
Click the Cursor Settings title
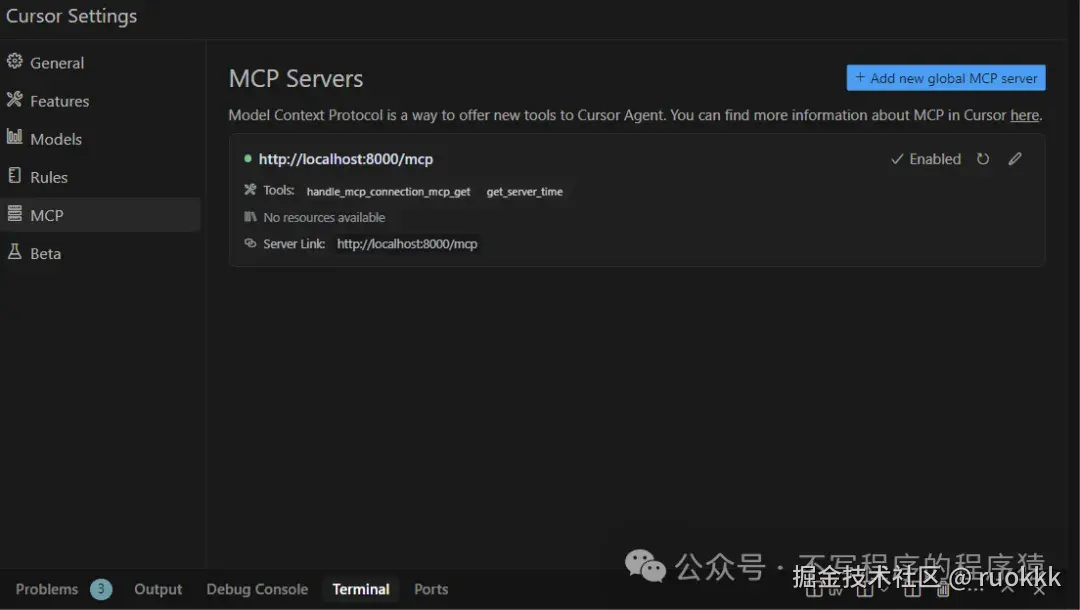(x=72, y=16)
